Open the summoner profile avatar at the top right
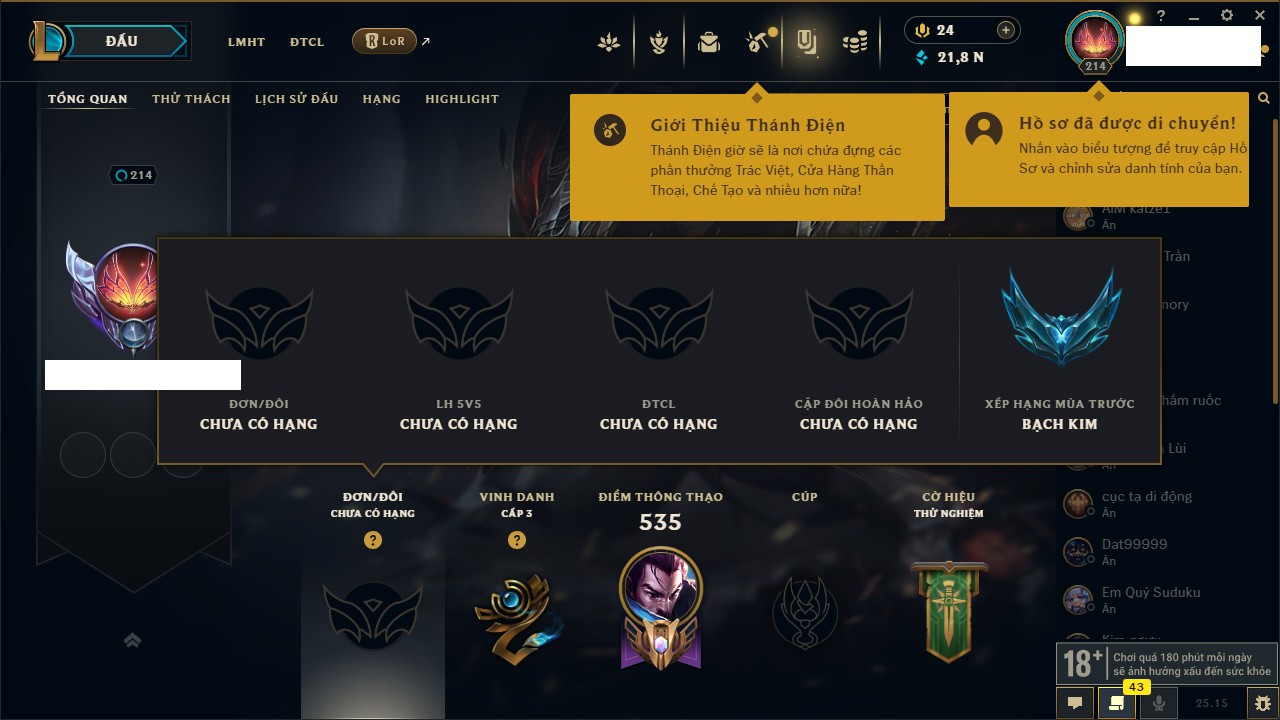1280x720 pixels. pyautogui.click(x=1095, y=40)
